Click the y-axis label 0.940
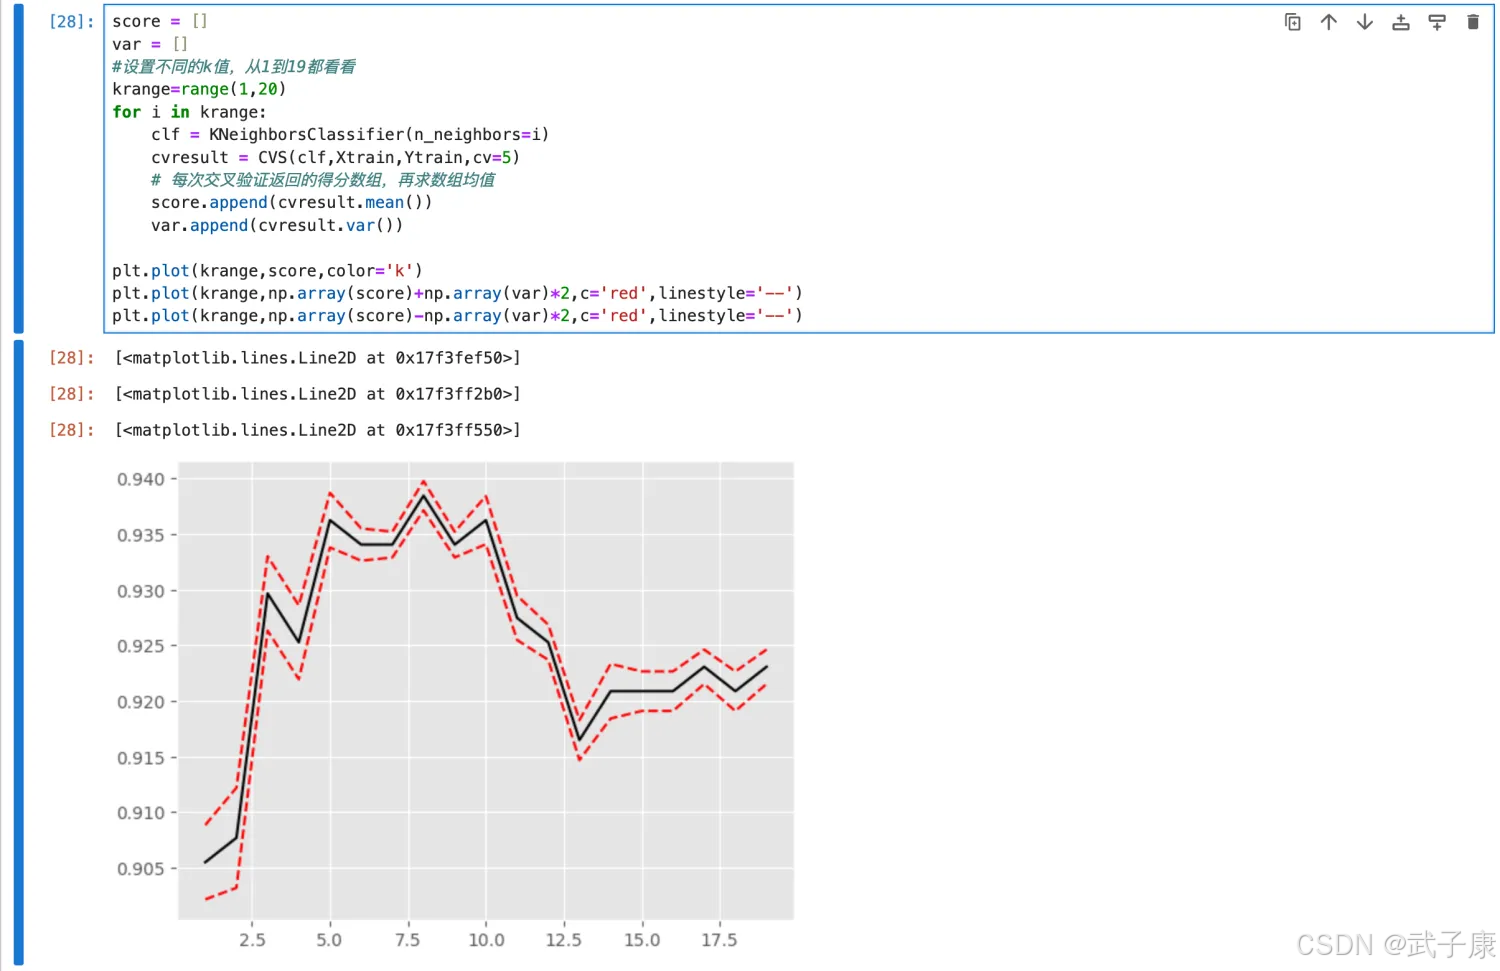Screen dimensions: 1500x971 coord(140,479)
